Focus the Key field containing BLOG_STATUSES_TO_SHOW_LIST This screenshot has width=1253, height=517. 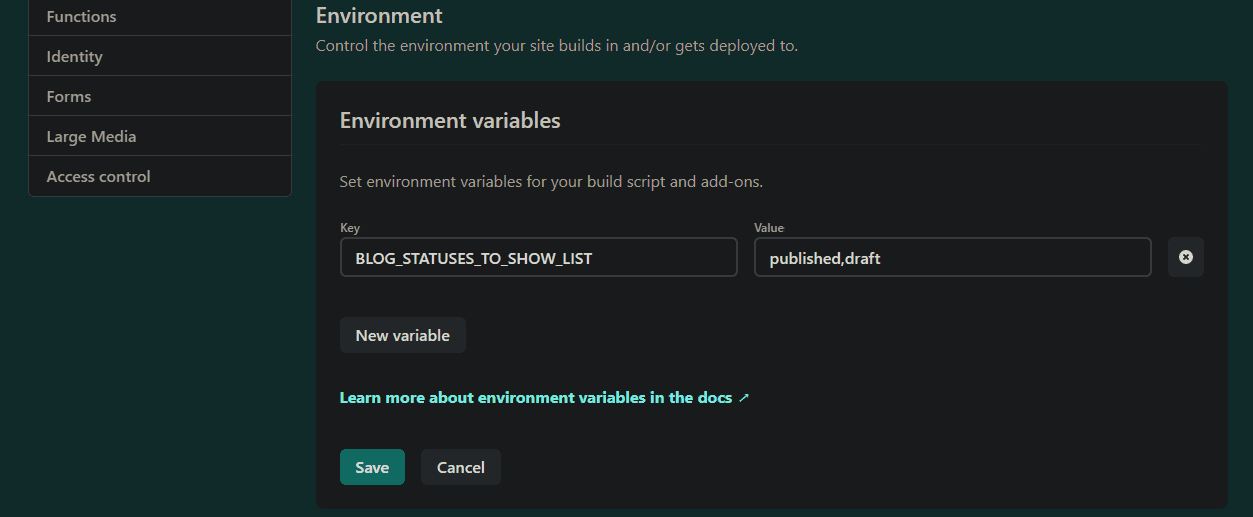point(539,257)
